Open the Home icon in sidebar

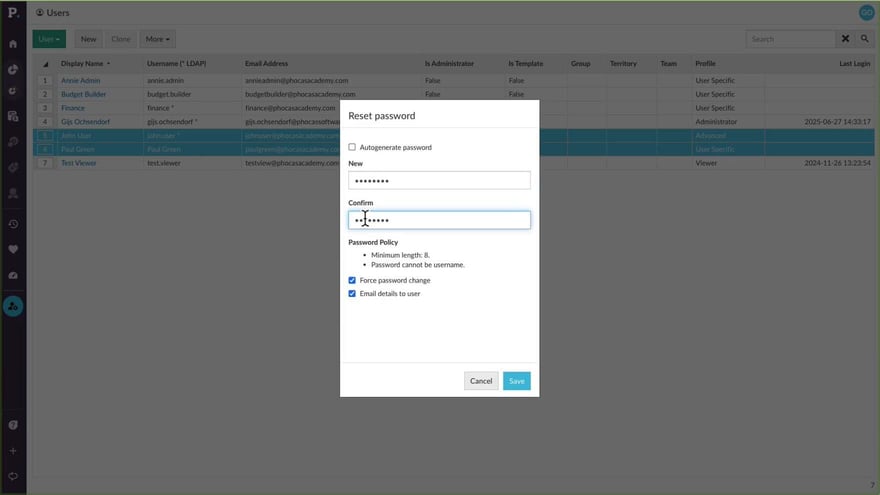(x=13, y=44)
